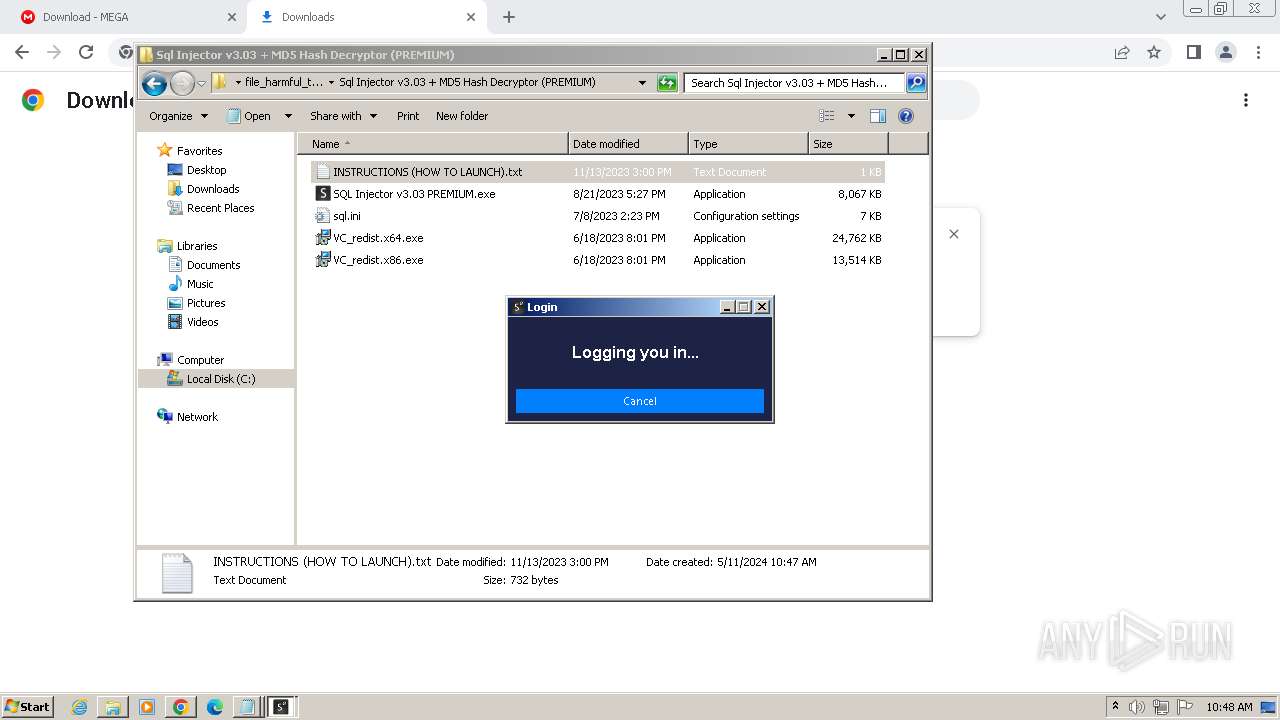The image size is (1280, 720).
Task: Sort by the Size column header
Action: pyautogui.click(x=848, y=144)
